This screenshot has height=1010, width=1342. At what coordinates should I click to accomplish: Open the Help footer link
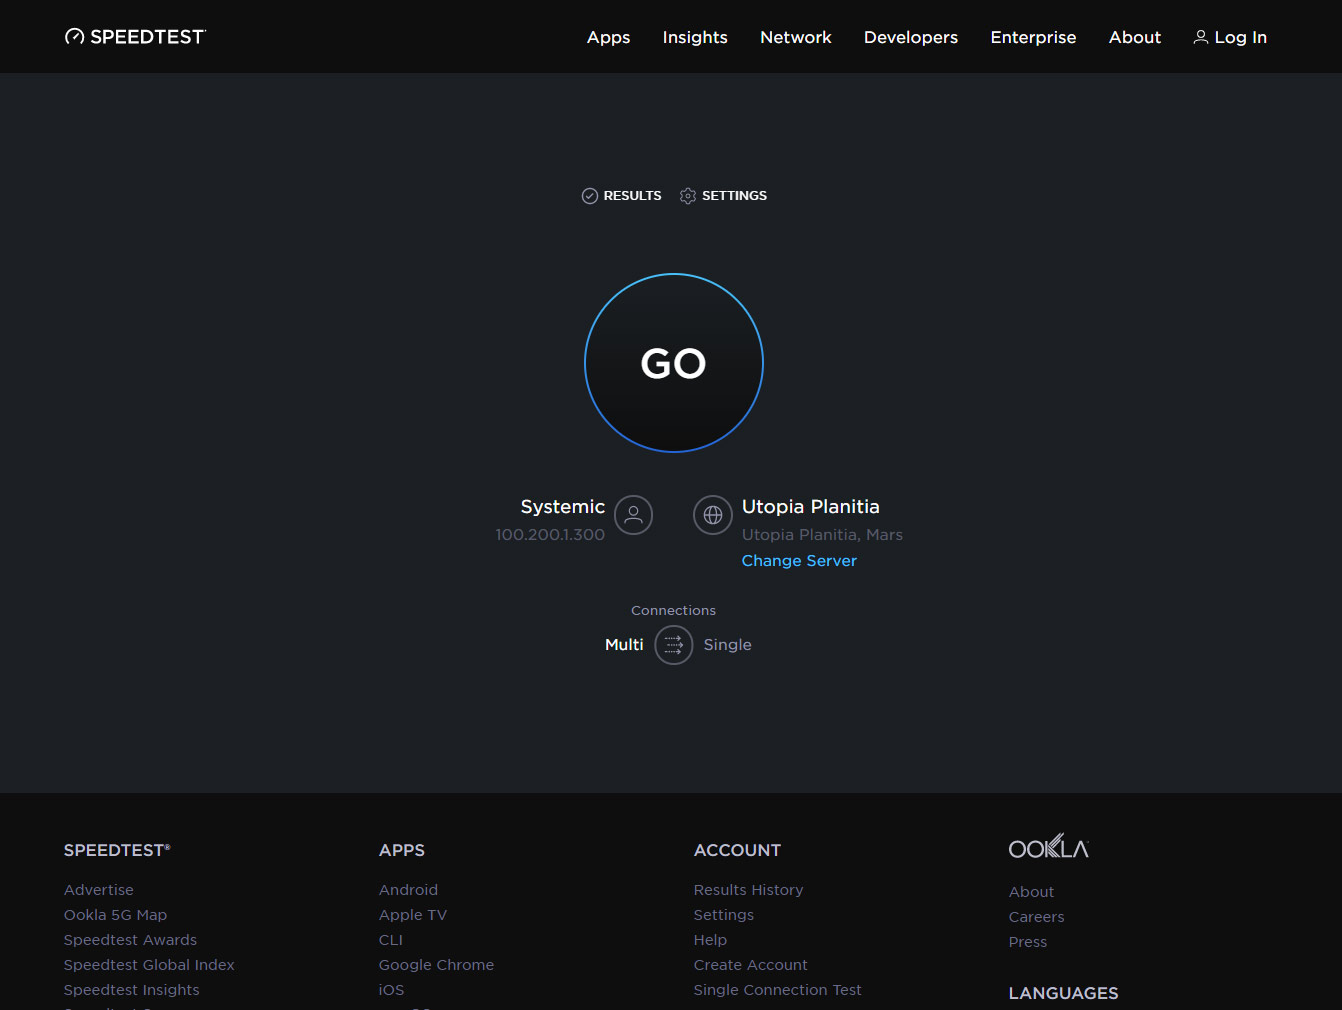click(x=710, y=940)
